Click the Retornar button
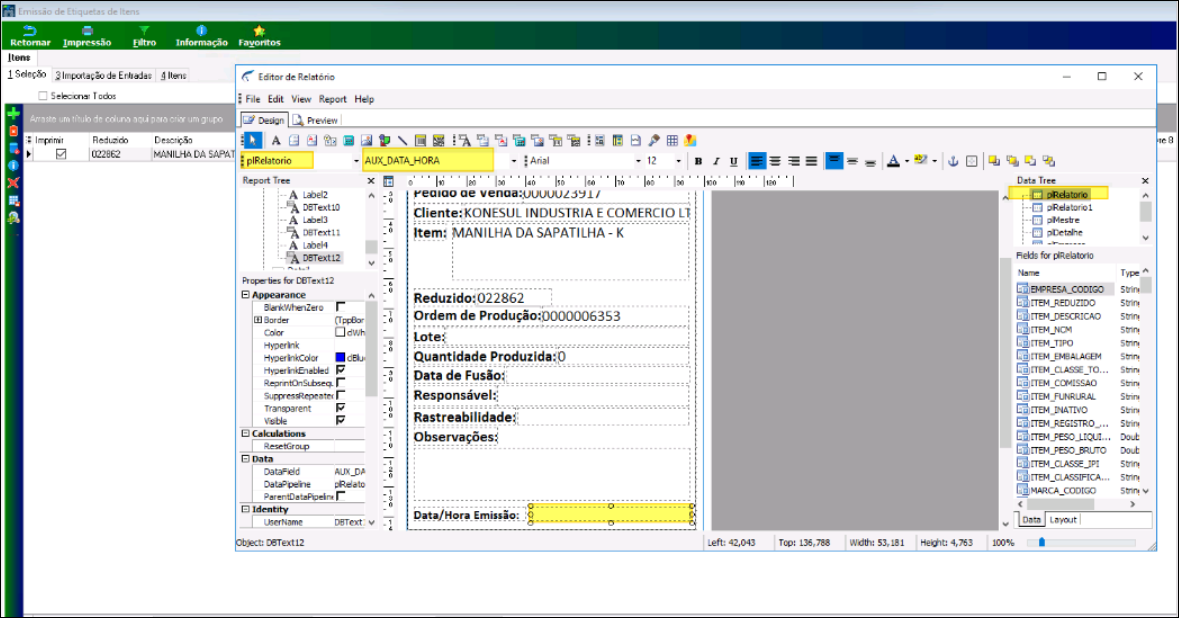1179x618 pixels. pos(30,36)
